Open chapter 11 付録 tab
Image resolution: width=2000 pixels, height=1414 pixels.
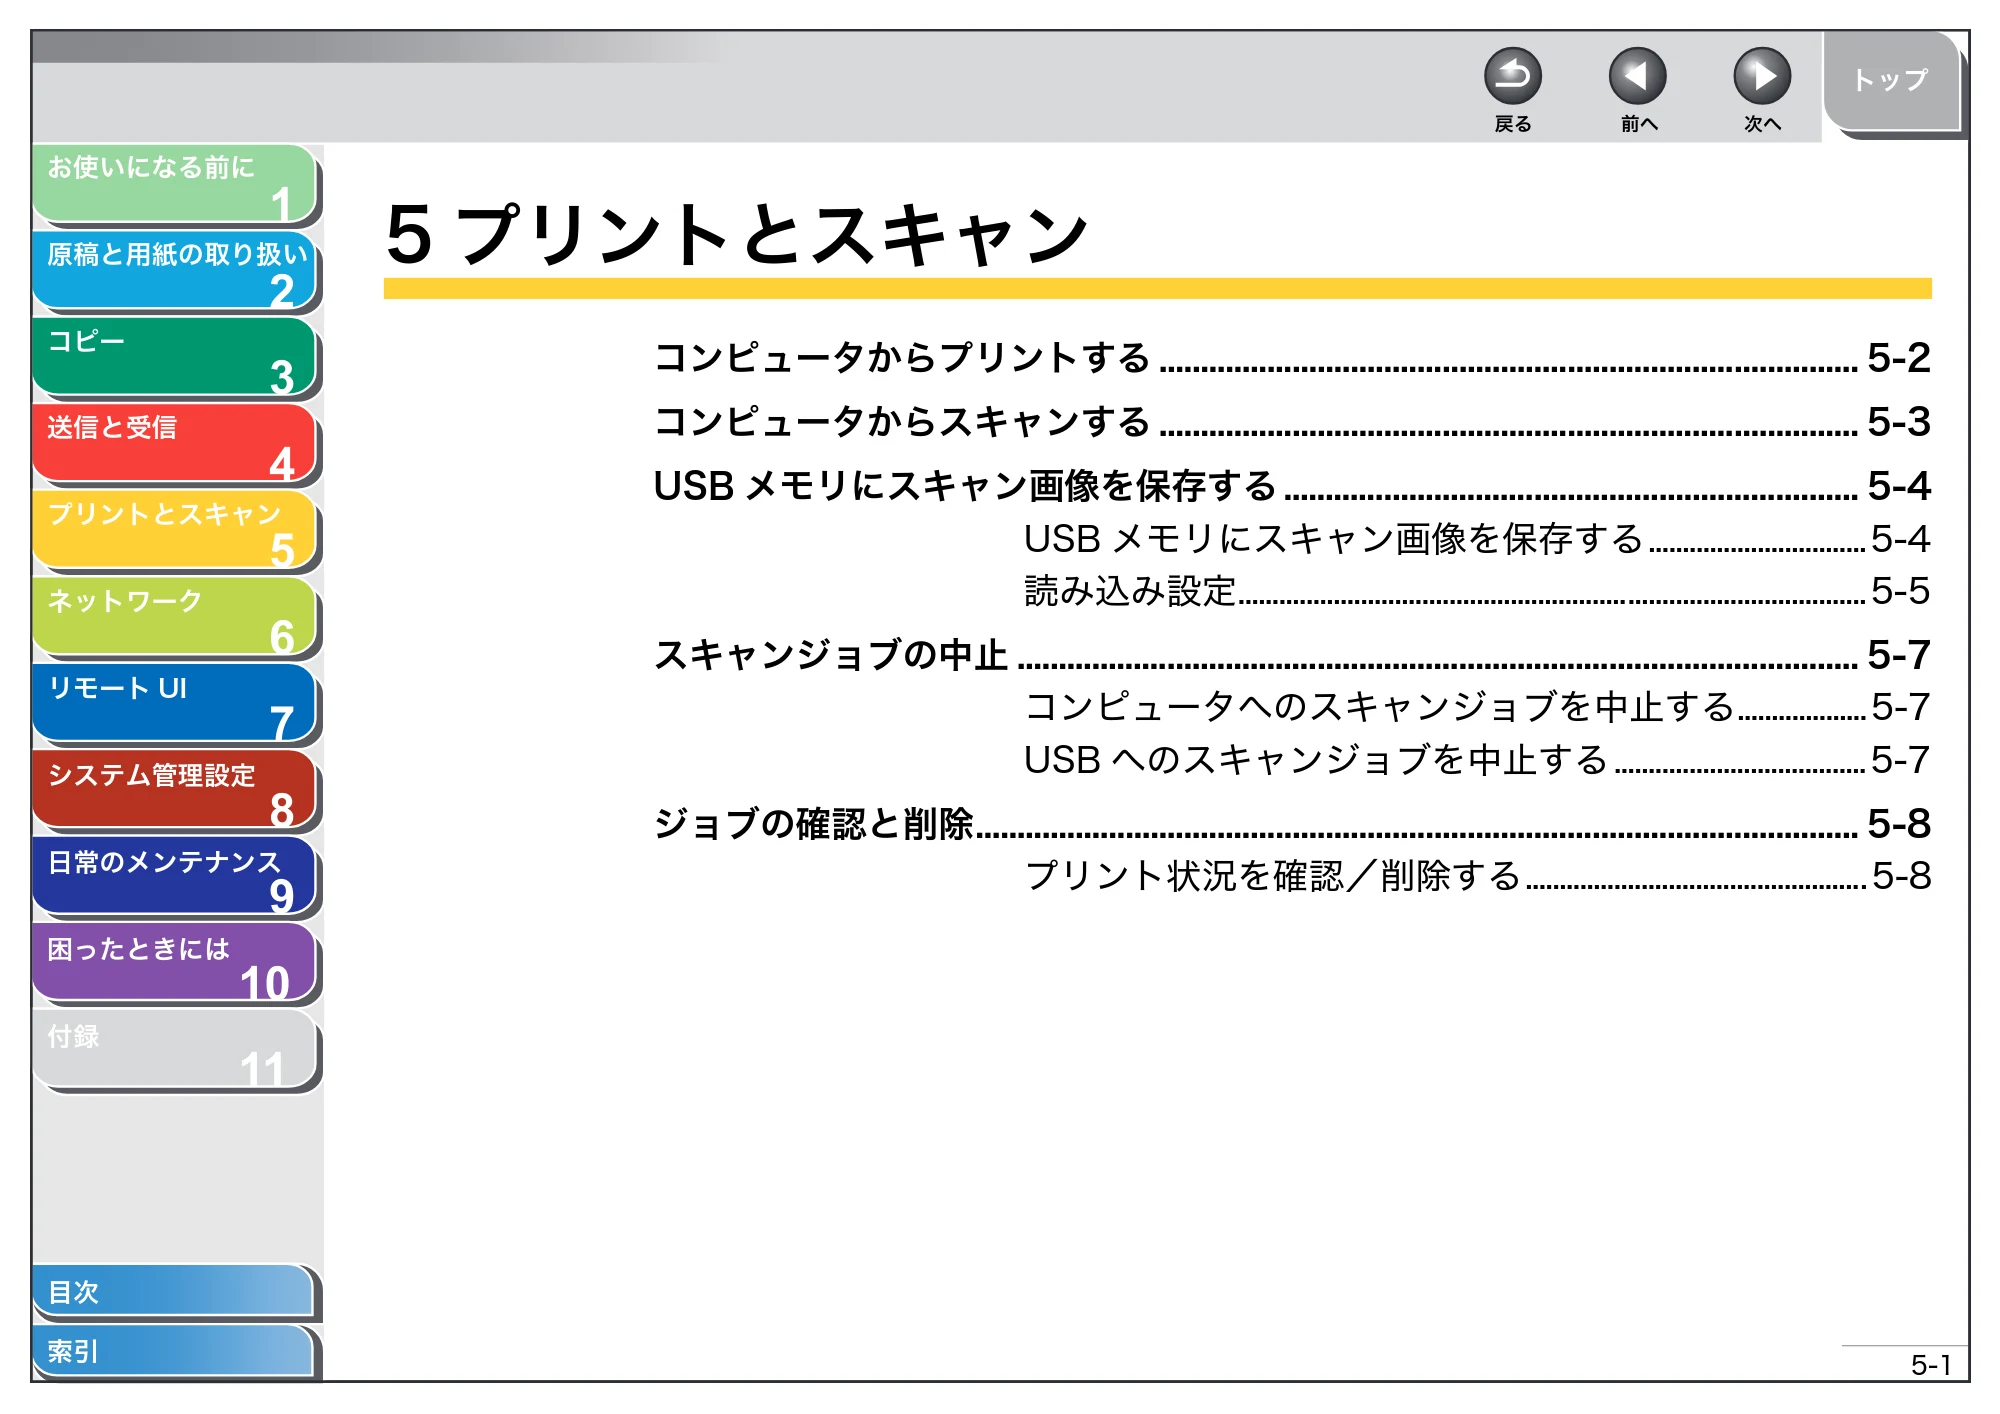tap(175, 1050)
